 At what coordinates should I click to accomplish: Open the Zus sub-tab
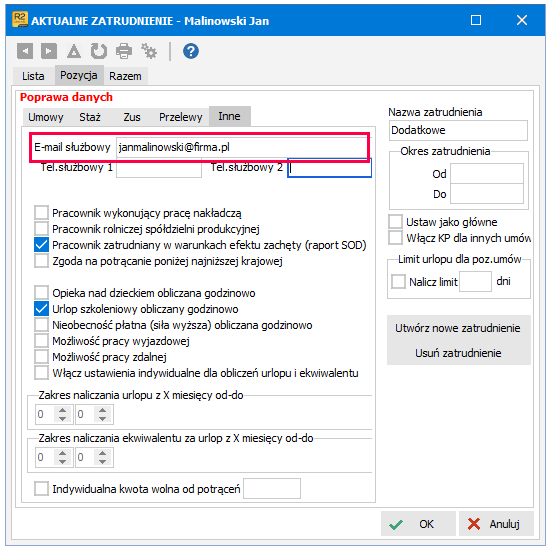(132, 117)
